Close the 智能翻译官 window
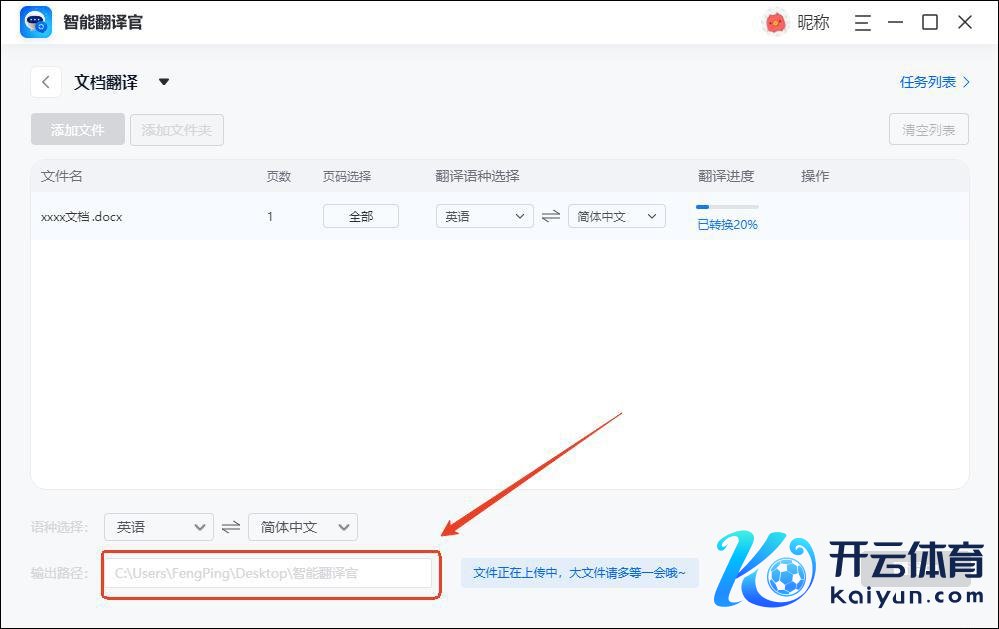This screenshot has width=999, height=629. point(965,23)
